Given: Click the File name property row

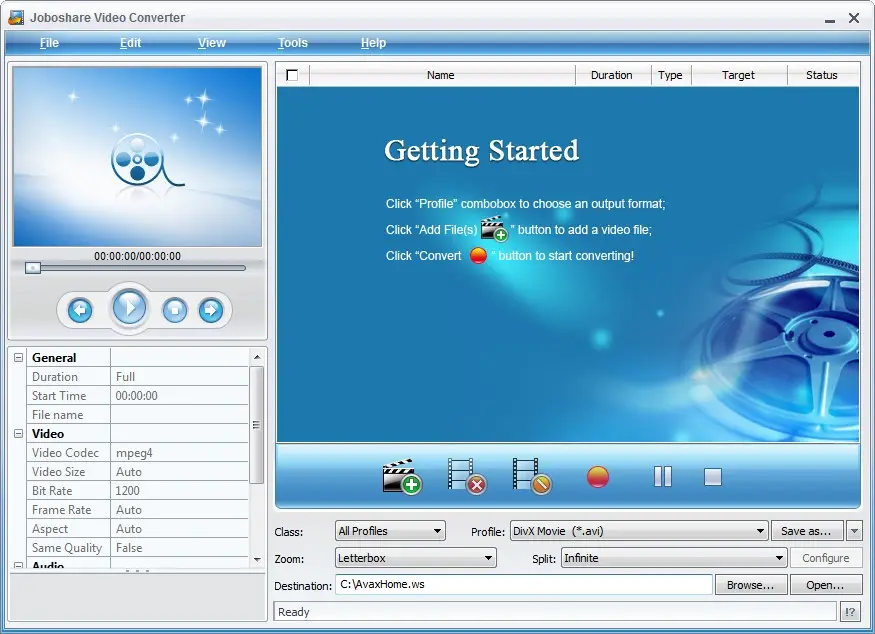Looking at the screenshot, I should tap(137, 415).
